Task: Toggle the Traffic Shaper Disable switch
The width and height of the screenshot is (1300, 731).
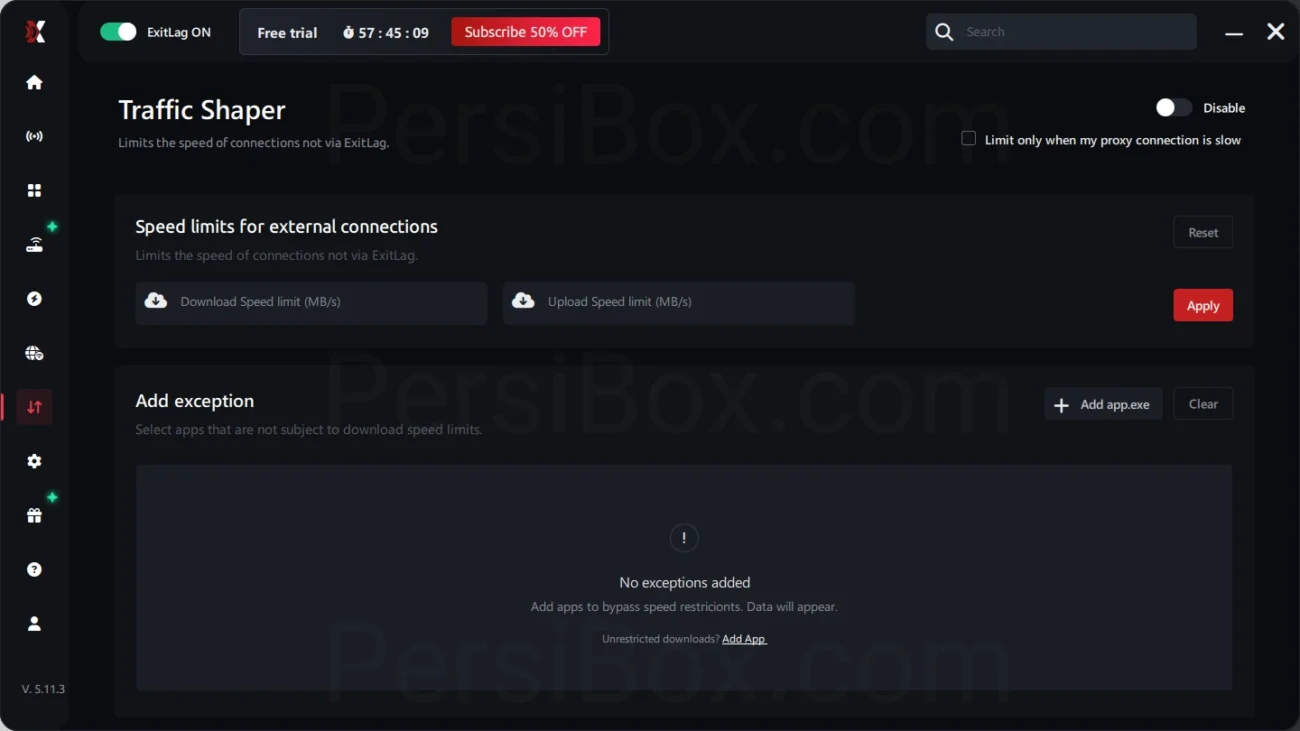Action: tap(1174, 107)
